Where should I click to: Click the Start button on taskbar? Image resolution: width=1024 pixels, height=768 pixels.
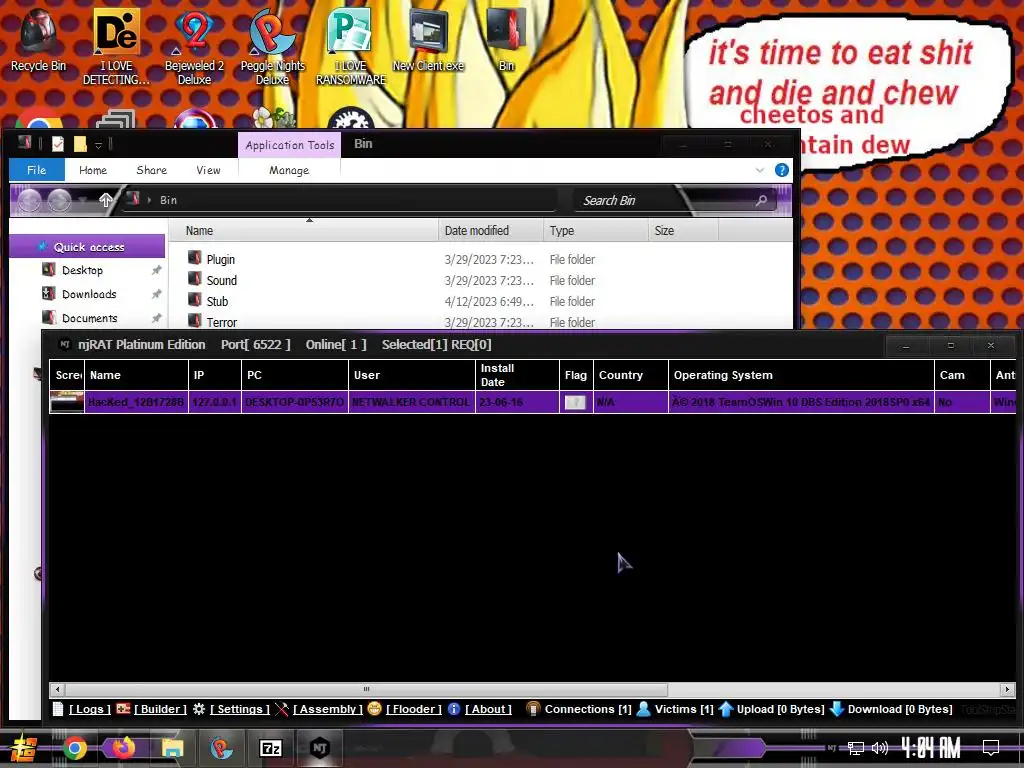point(24,748)
